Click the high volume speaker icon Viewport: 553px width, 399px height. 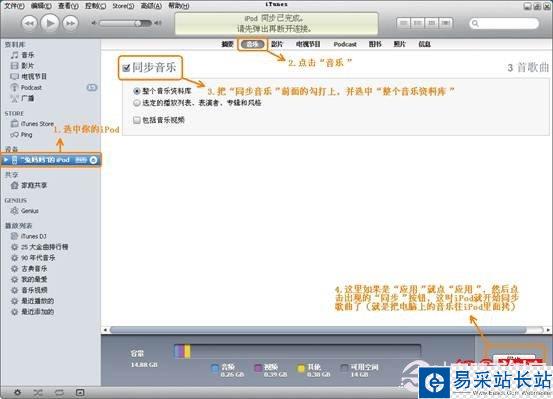(x=158, y=23)
